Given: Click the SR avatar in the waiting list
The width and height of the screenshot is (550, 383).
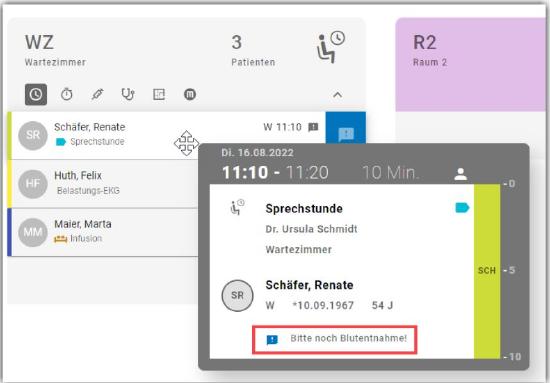Looking at the screenshot, I should coord(33,135).
